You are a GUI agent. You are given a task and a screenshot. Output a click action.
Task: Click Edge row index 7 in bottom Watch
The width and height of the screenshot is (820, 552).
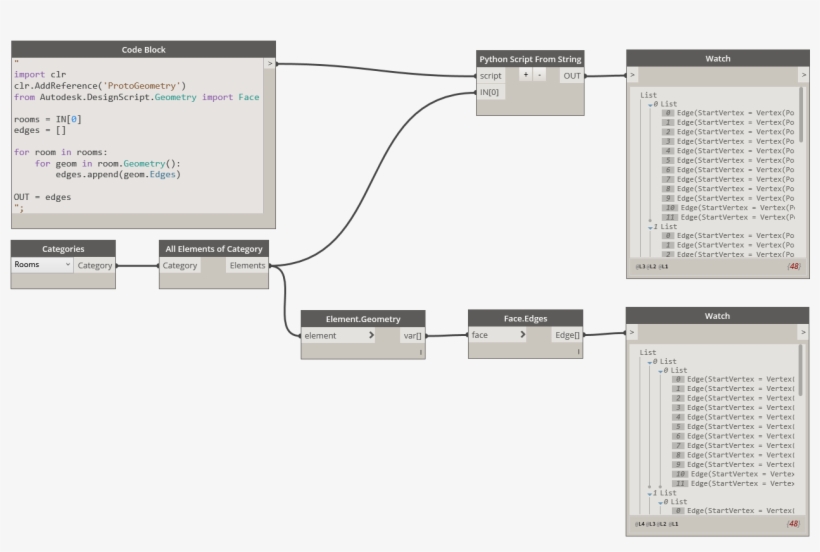[733, 446]
